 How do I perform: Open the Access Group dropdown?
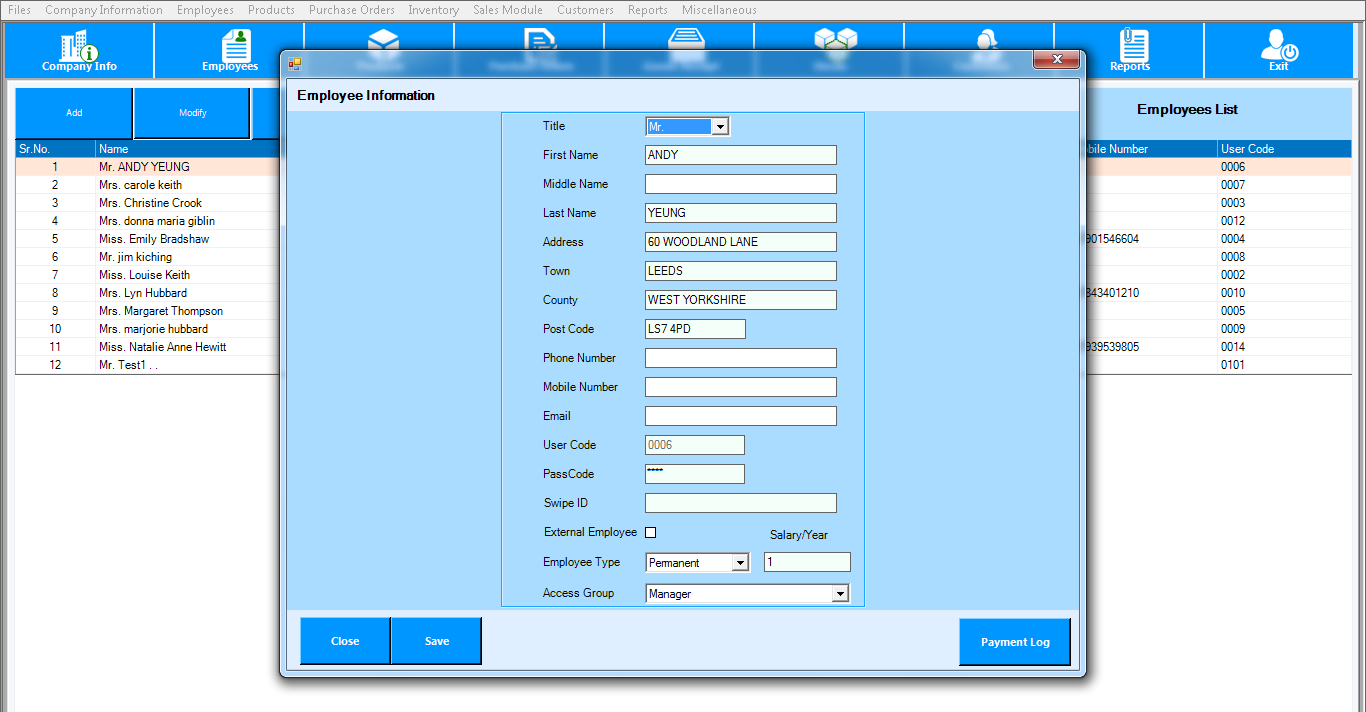click(839, 594)
